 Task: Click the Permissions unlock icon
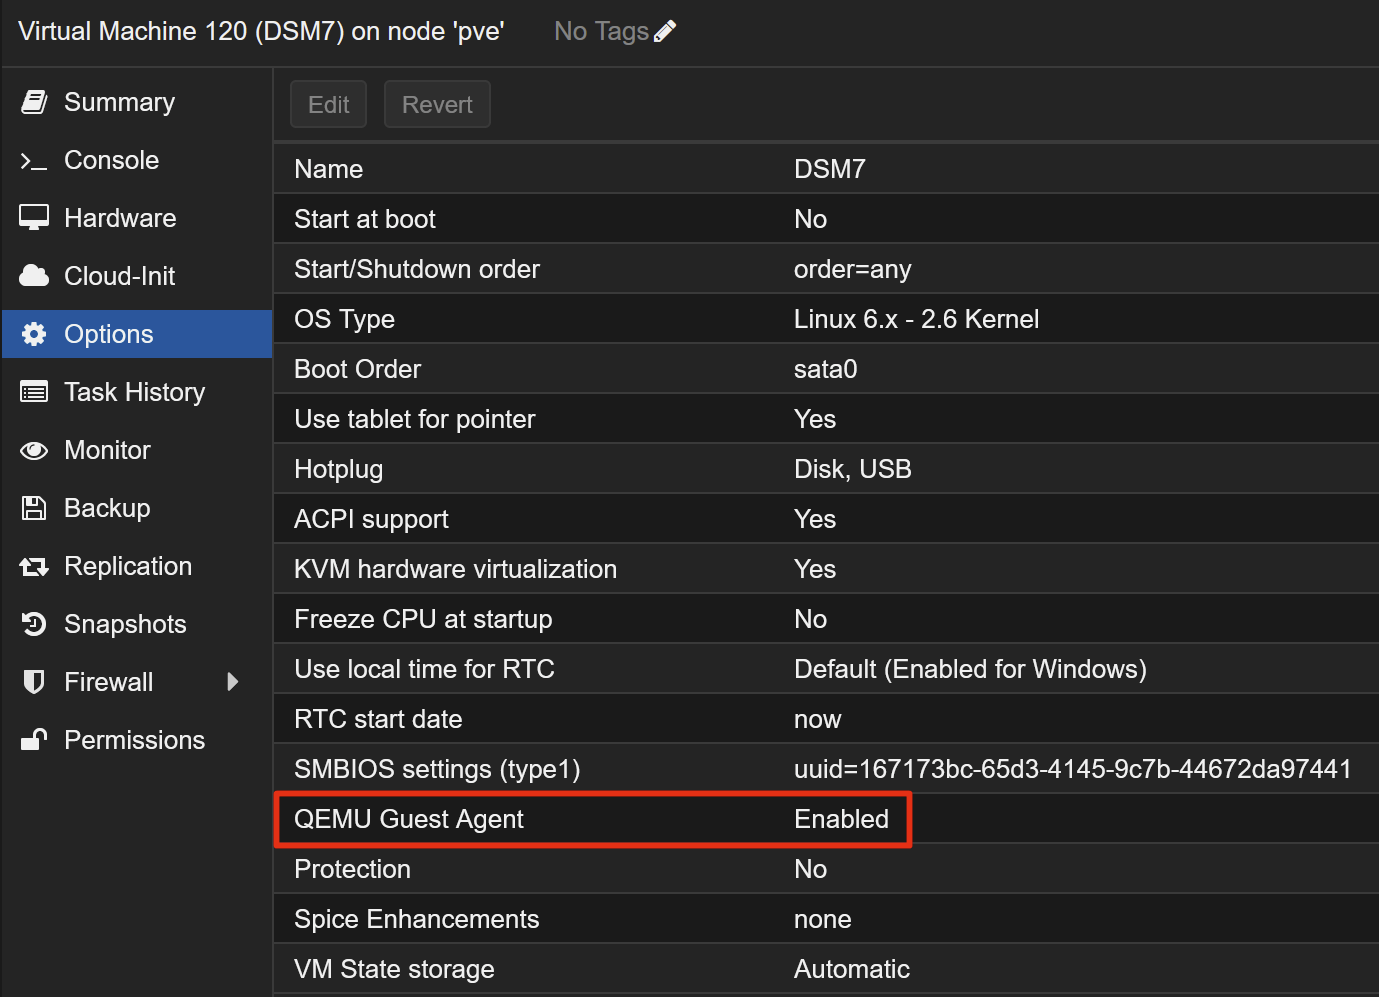[x=34, y=740]
